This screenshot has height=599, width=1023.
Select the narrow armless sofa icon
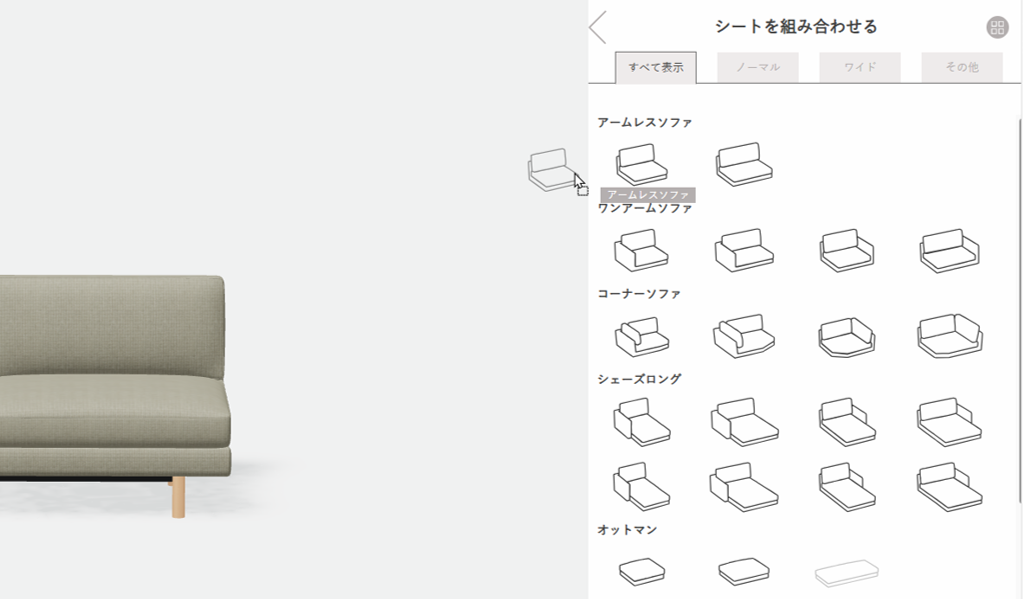pyautogui.click(x=642, y=164)
